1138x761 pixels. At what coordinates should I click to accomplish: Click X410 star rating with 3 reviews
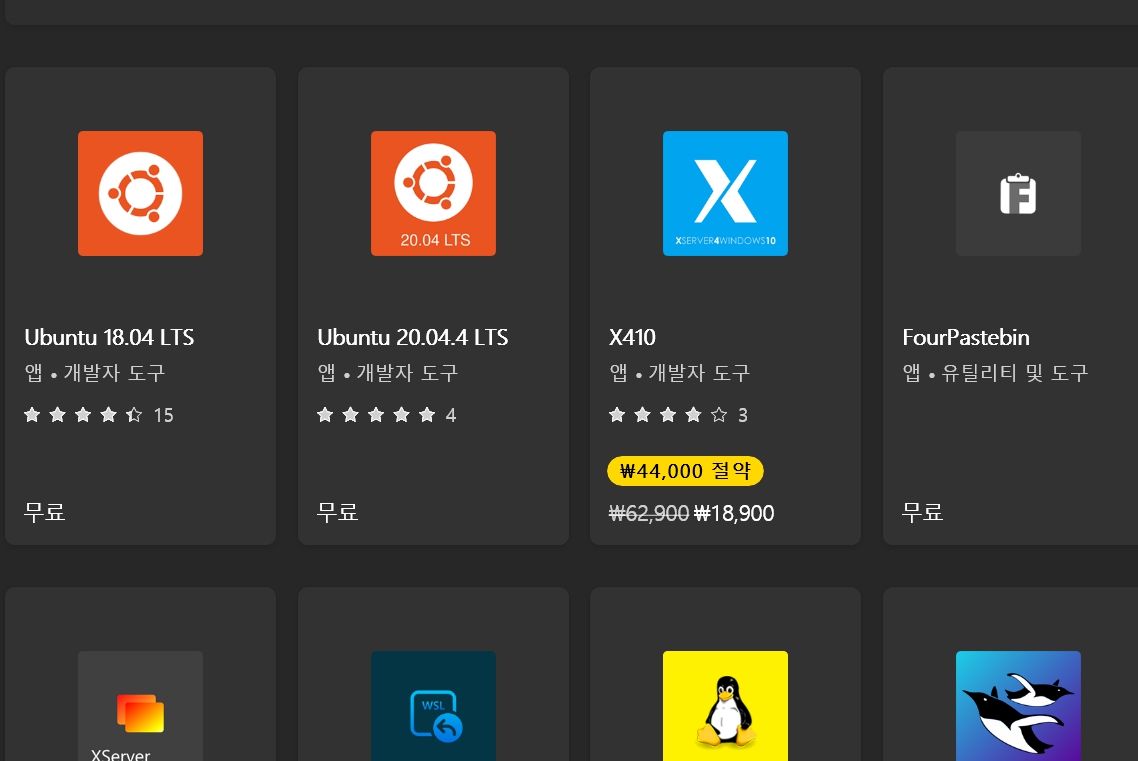[x=678, y=415]
